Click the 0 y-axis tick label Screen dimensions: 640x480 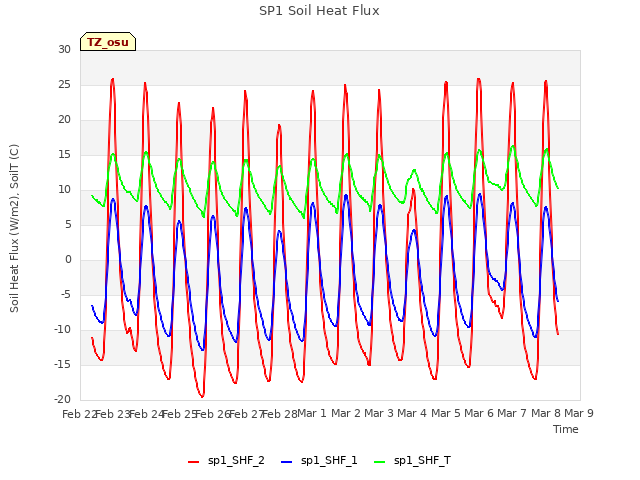[68, 260]
